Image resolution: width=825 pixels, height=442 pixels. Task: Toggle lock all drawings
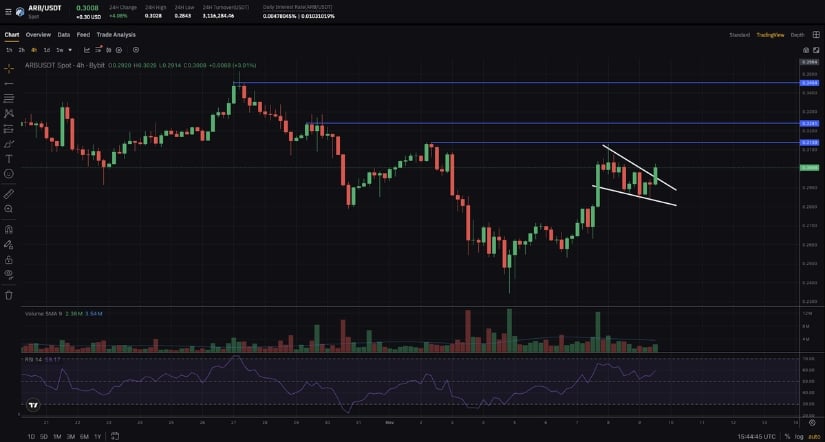click(9, 259)
